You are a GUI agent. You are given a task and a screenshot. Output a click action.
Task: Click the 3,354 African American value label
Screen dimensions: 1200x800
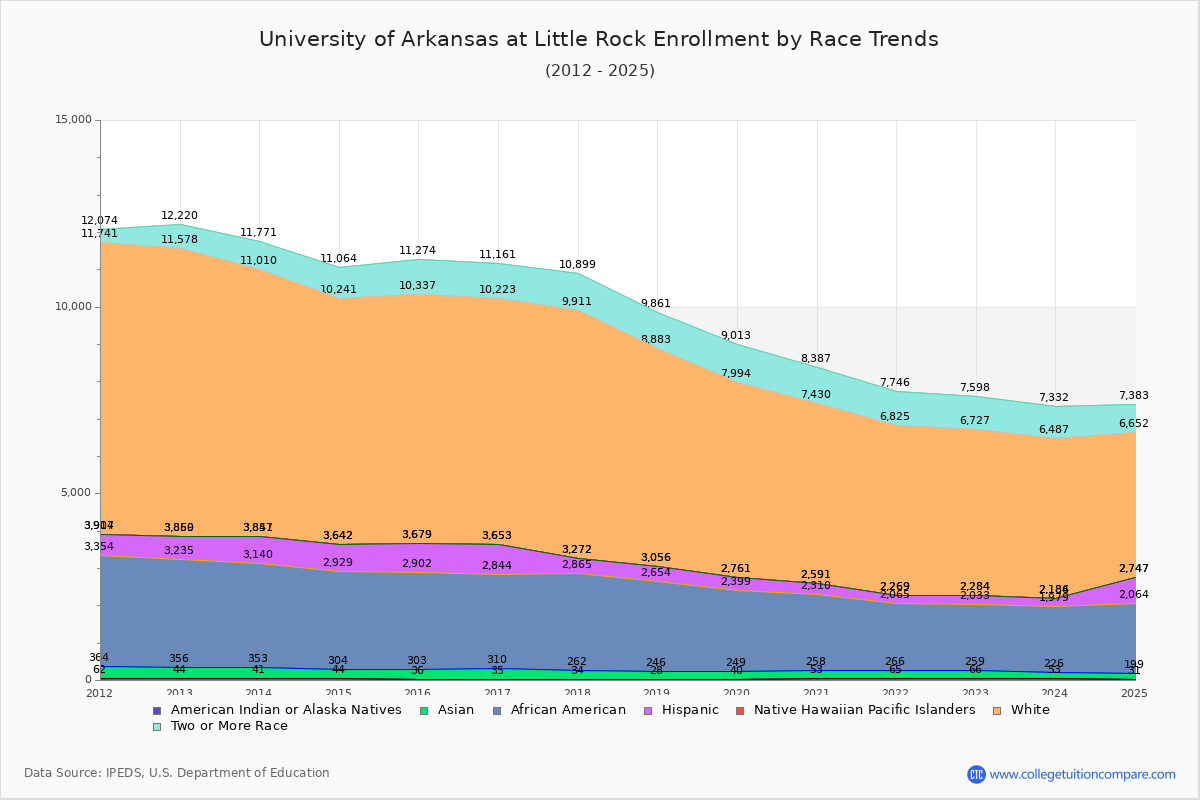[99, 547]
